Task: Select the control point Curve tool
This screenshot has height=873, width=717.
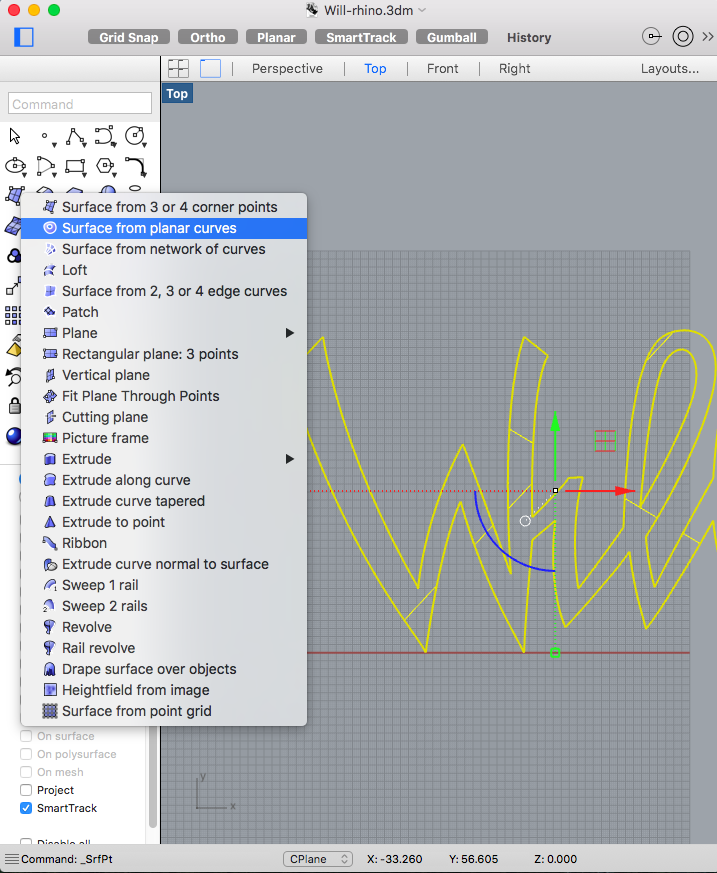Action: coord(105,136)
